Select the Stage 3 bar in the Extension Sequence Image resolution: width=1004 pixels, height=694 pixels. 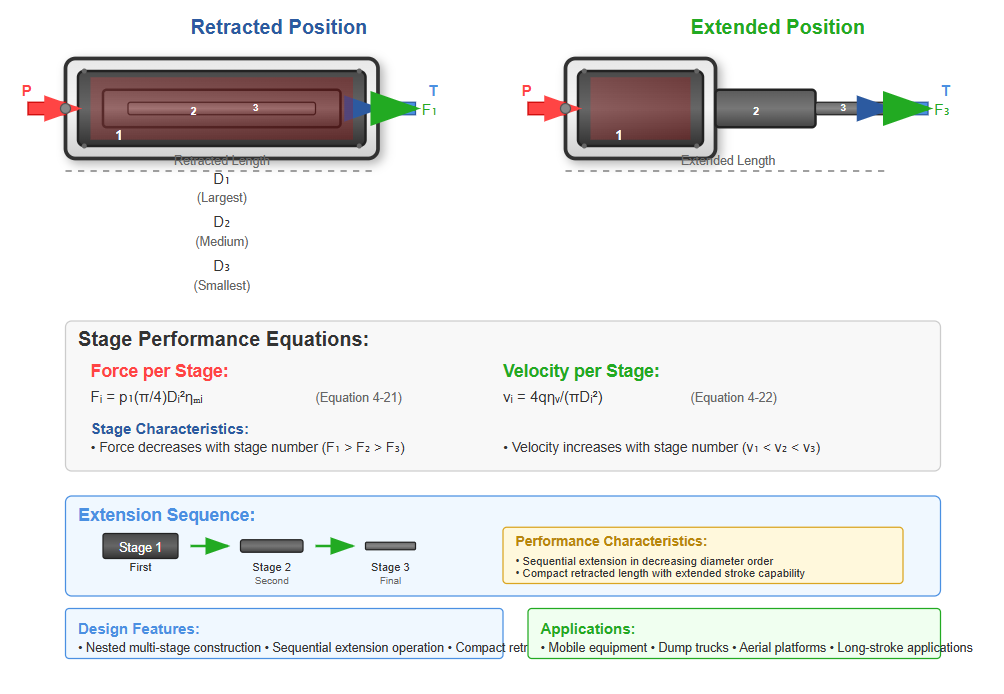pos(390,546)
